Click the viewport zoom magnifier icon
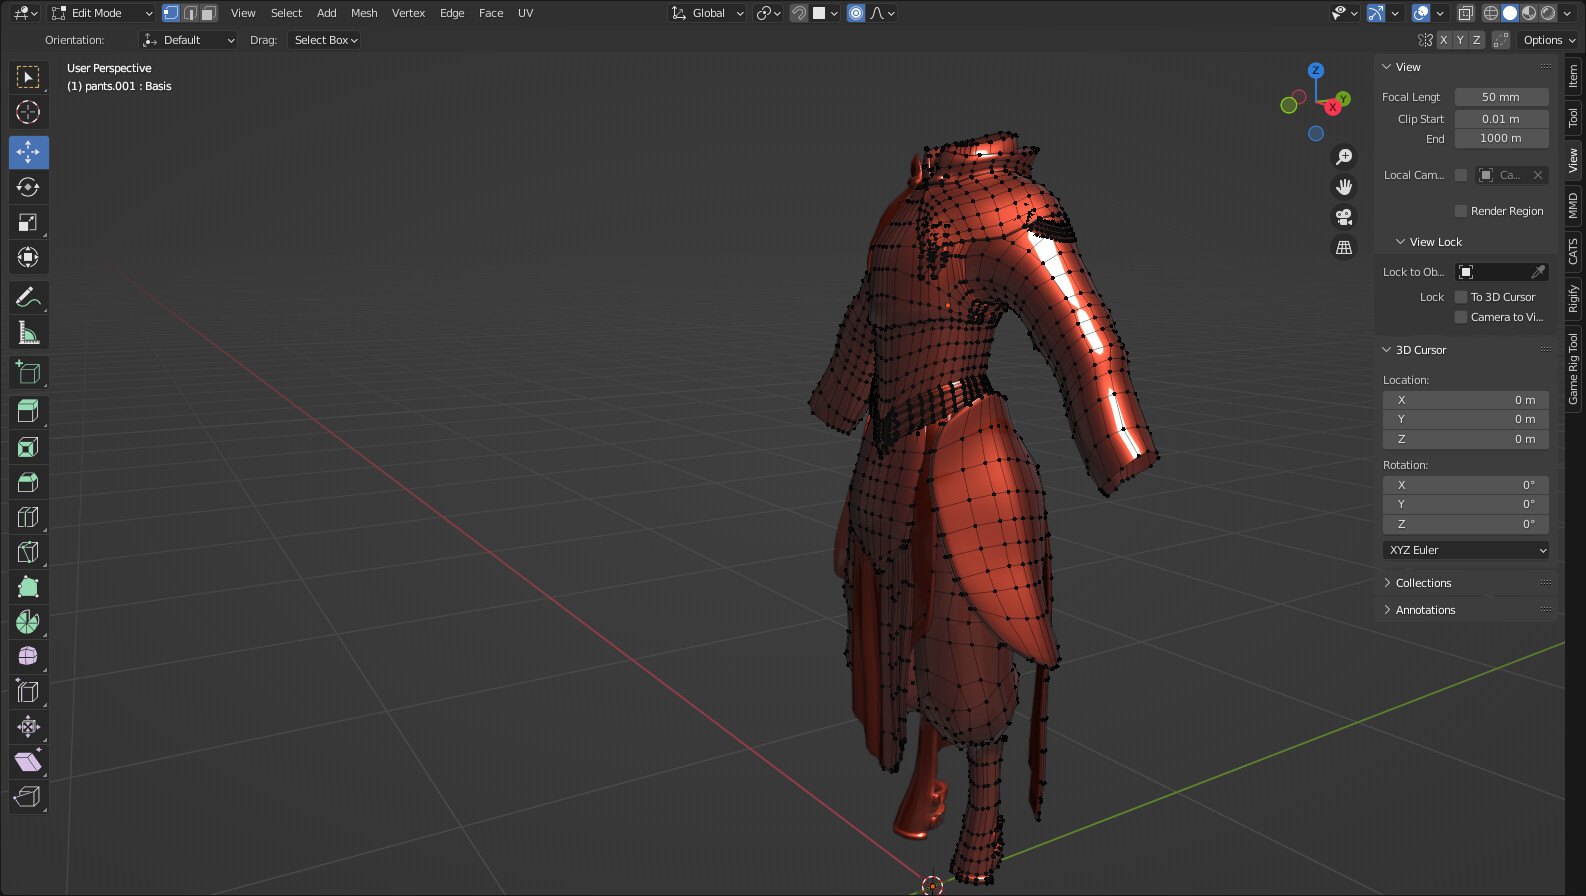1586x896 pixels. 1344,157
